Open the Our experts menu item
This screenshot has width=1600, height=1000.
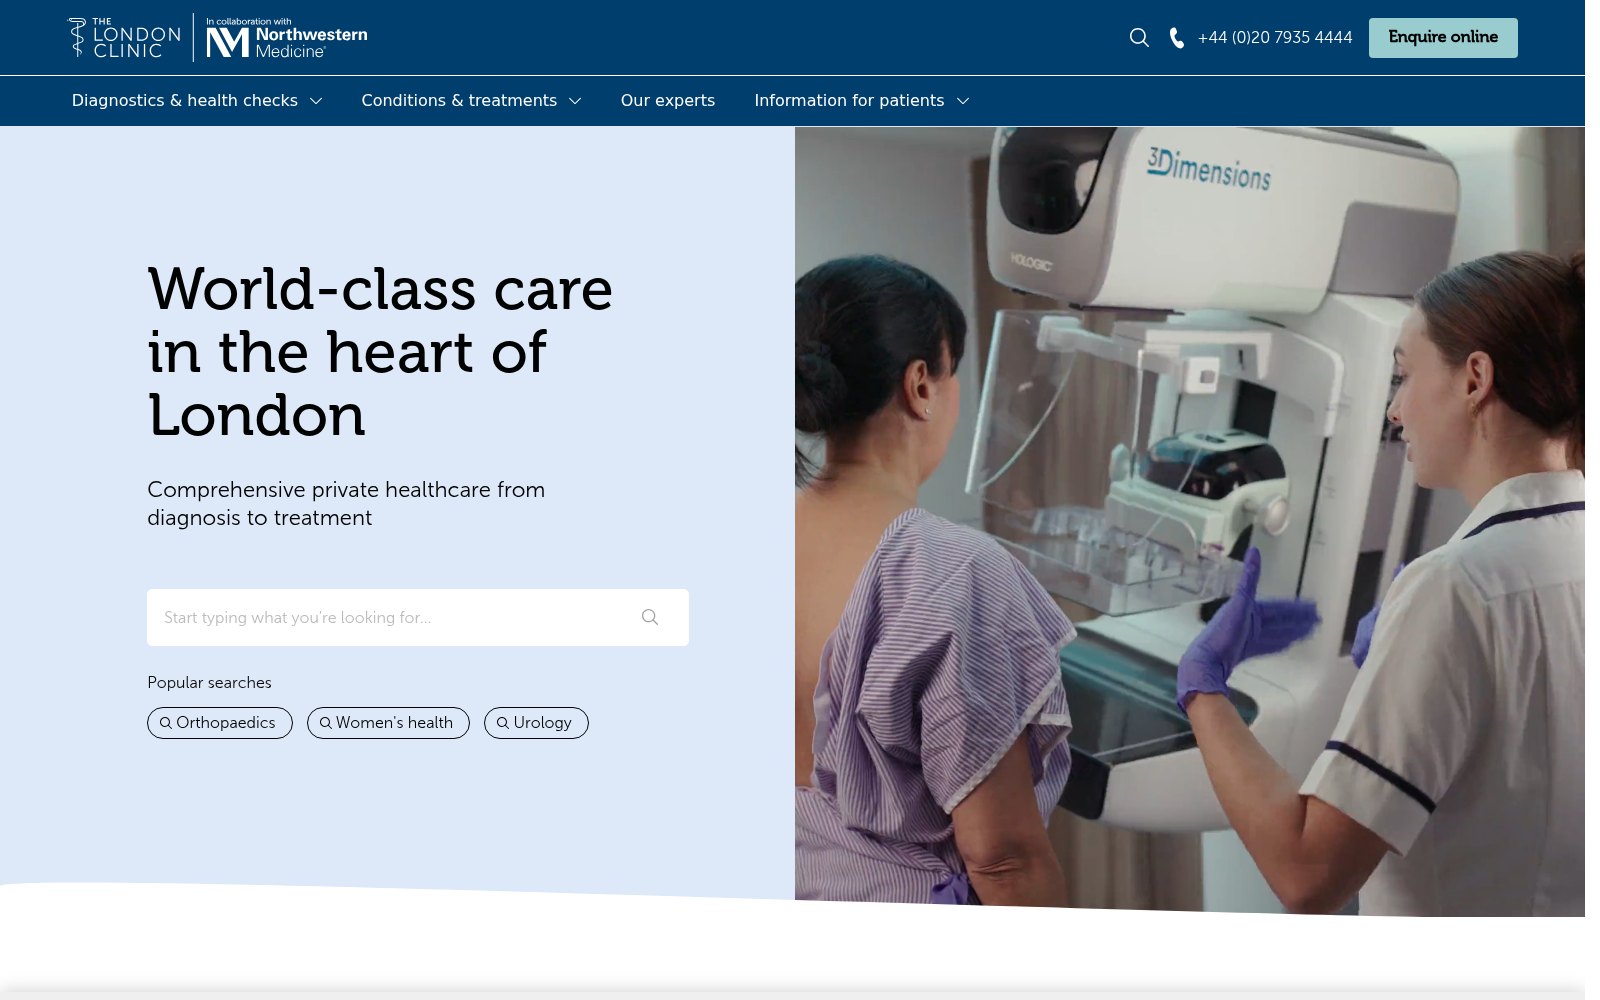click(x=667, y=101)
